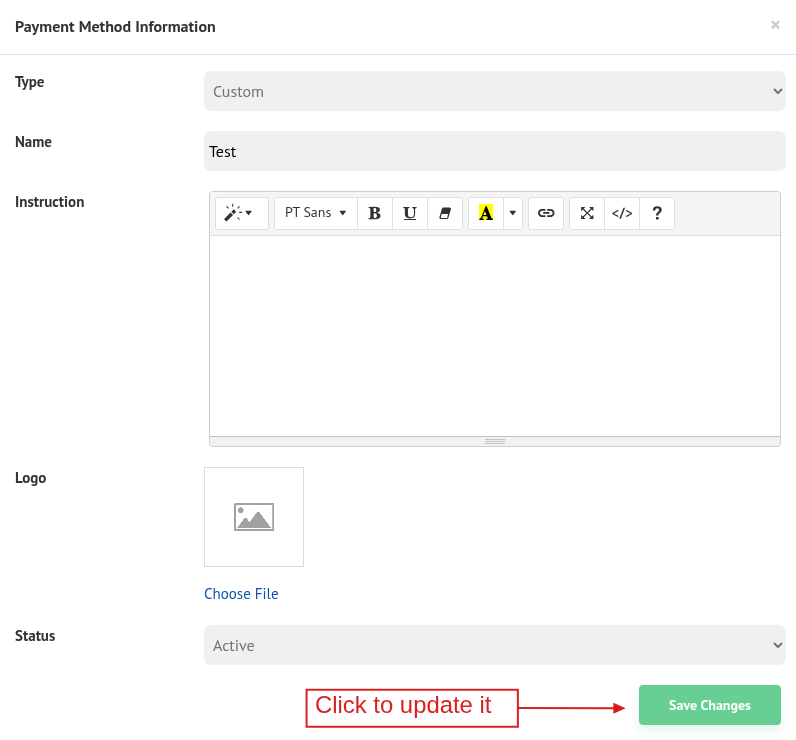Screen dimensions: 796x740
Task: Insert a link with the chain icon
Action: coord(546,213)
